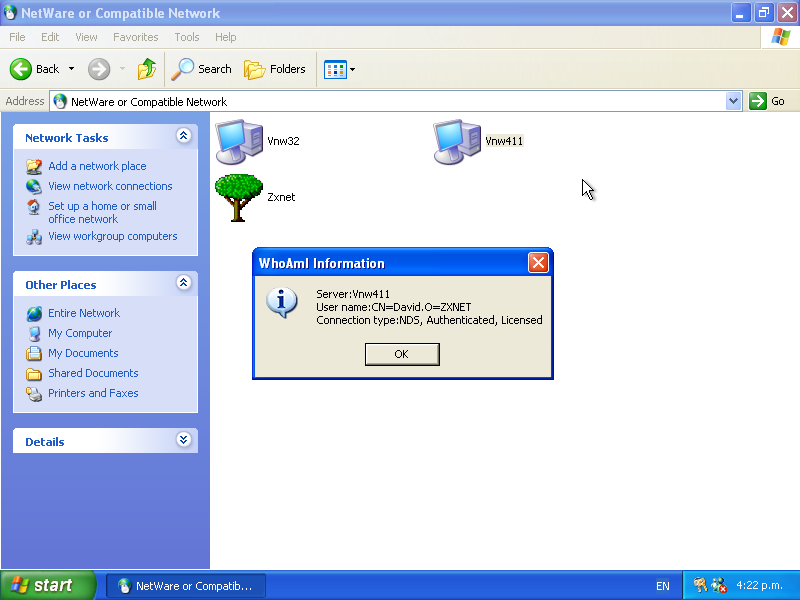This screenshot has height=600, width=800.
Task: Open the View menu
Action: pyautogui.click(x=86, y=37)
